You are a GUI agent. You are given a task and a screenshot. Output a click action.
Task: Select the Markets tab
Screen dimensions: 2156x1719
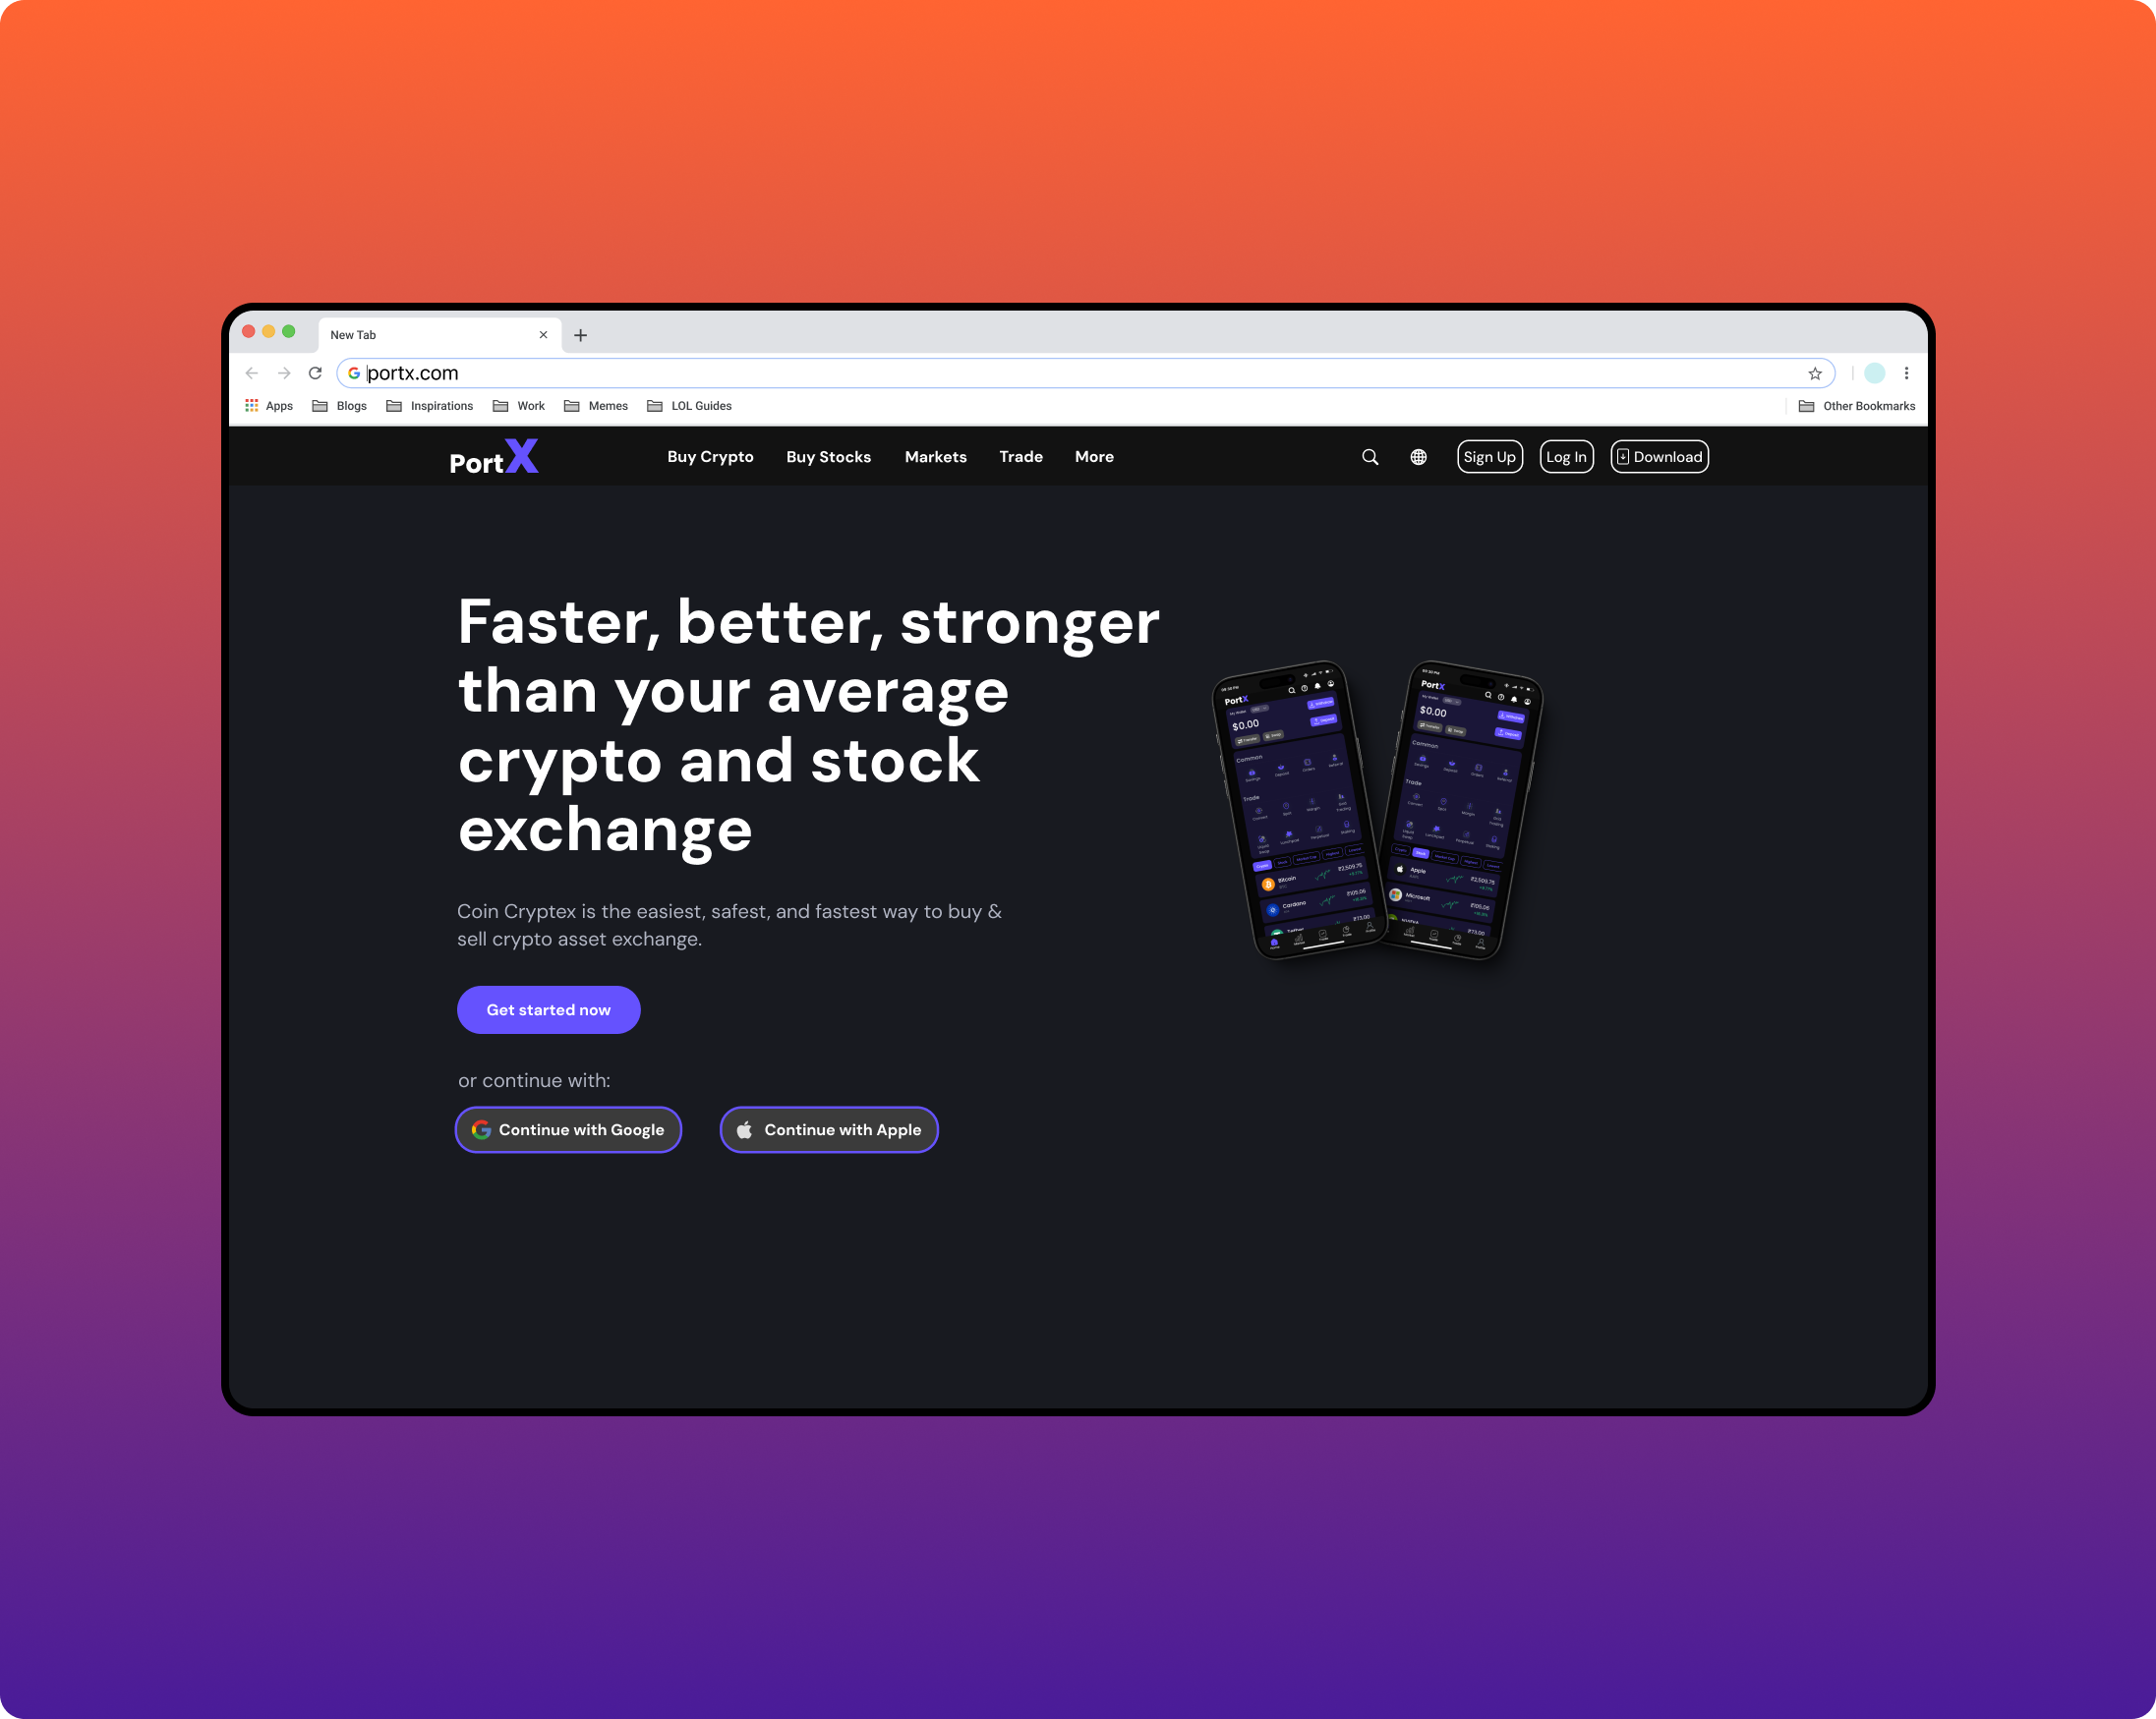(935, 456)
